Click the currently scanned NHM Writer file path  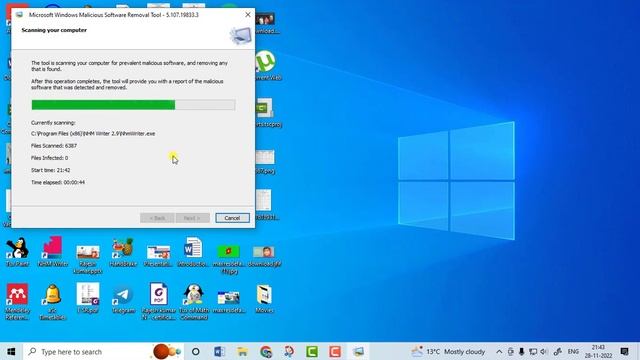tap(93, 133)
